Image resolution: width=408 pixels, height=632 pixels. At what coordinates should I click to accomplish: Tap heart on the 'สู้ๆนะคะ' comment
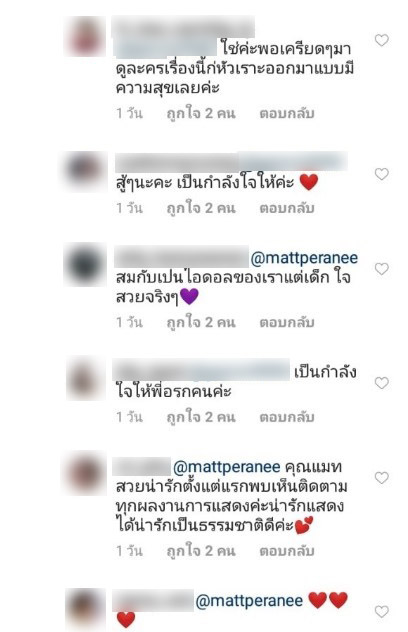381,174
